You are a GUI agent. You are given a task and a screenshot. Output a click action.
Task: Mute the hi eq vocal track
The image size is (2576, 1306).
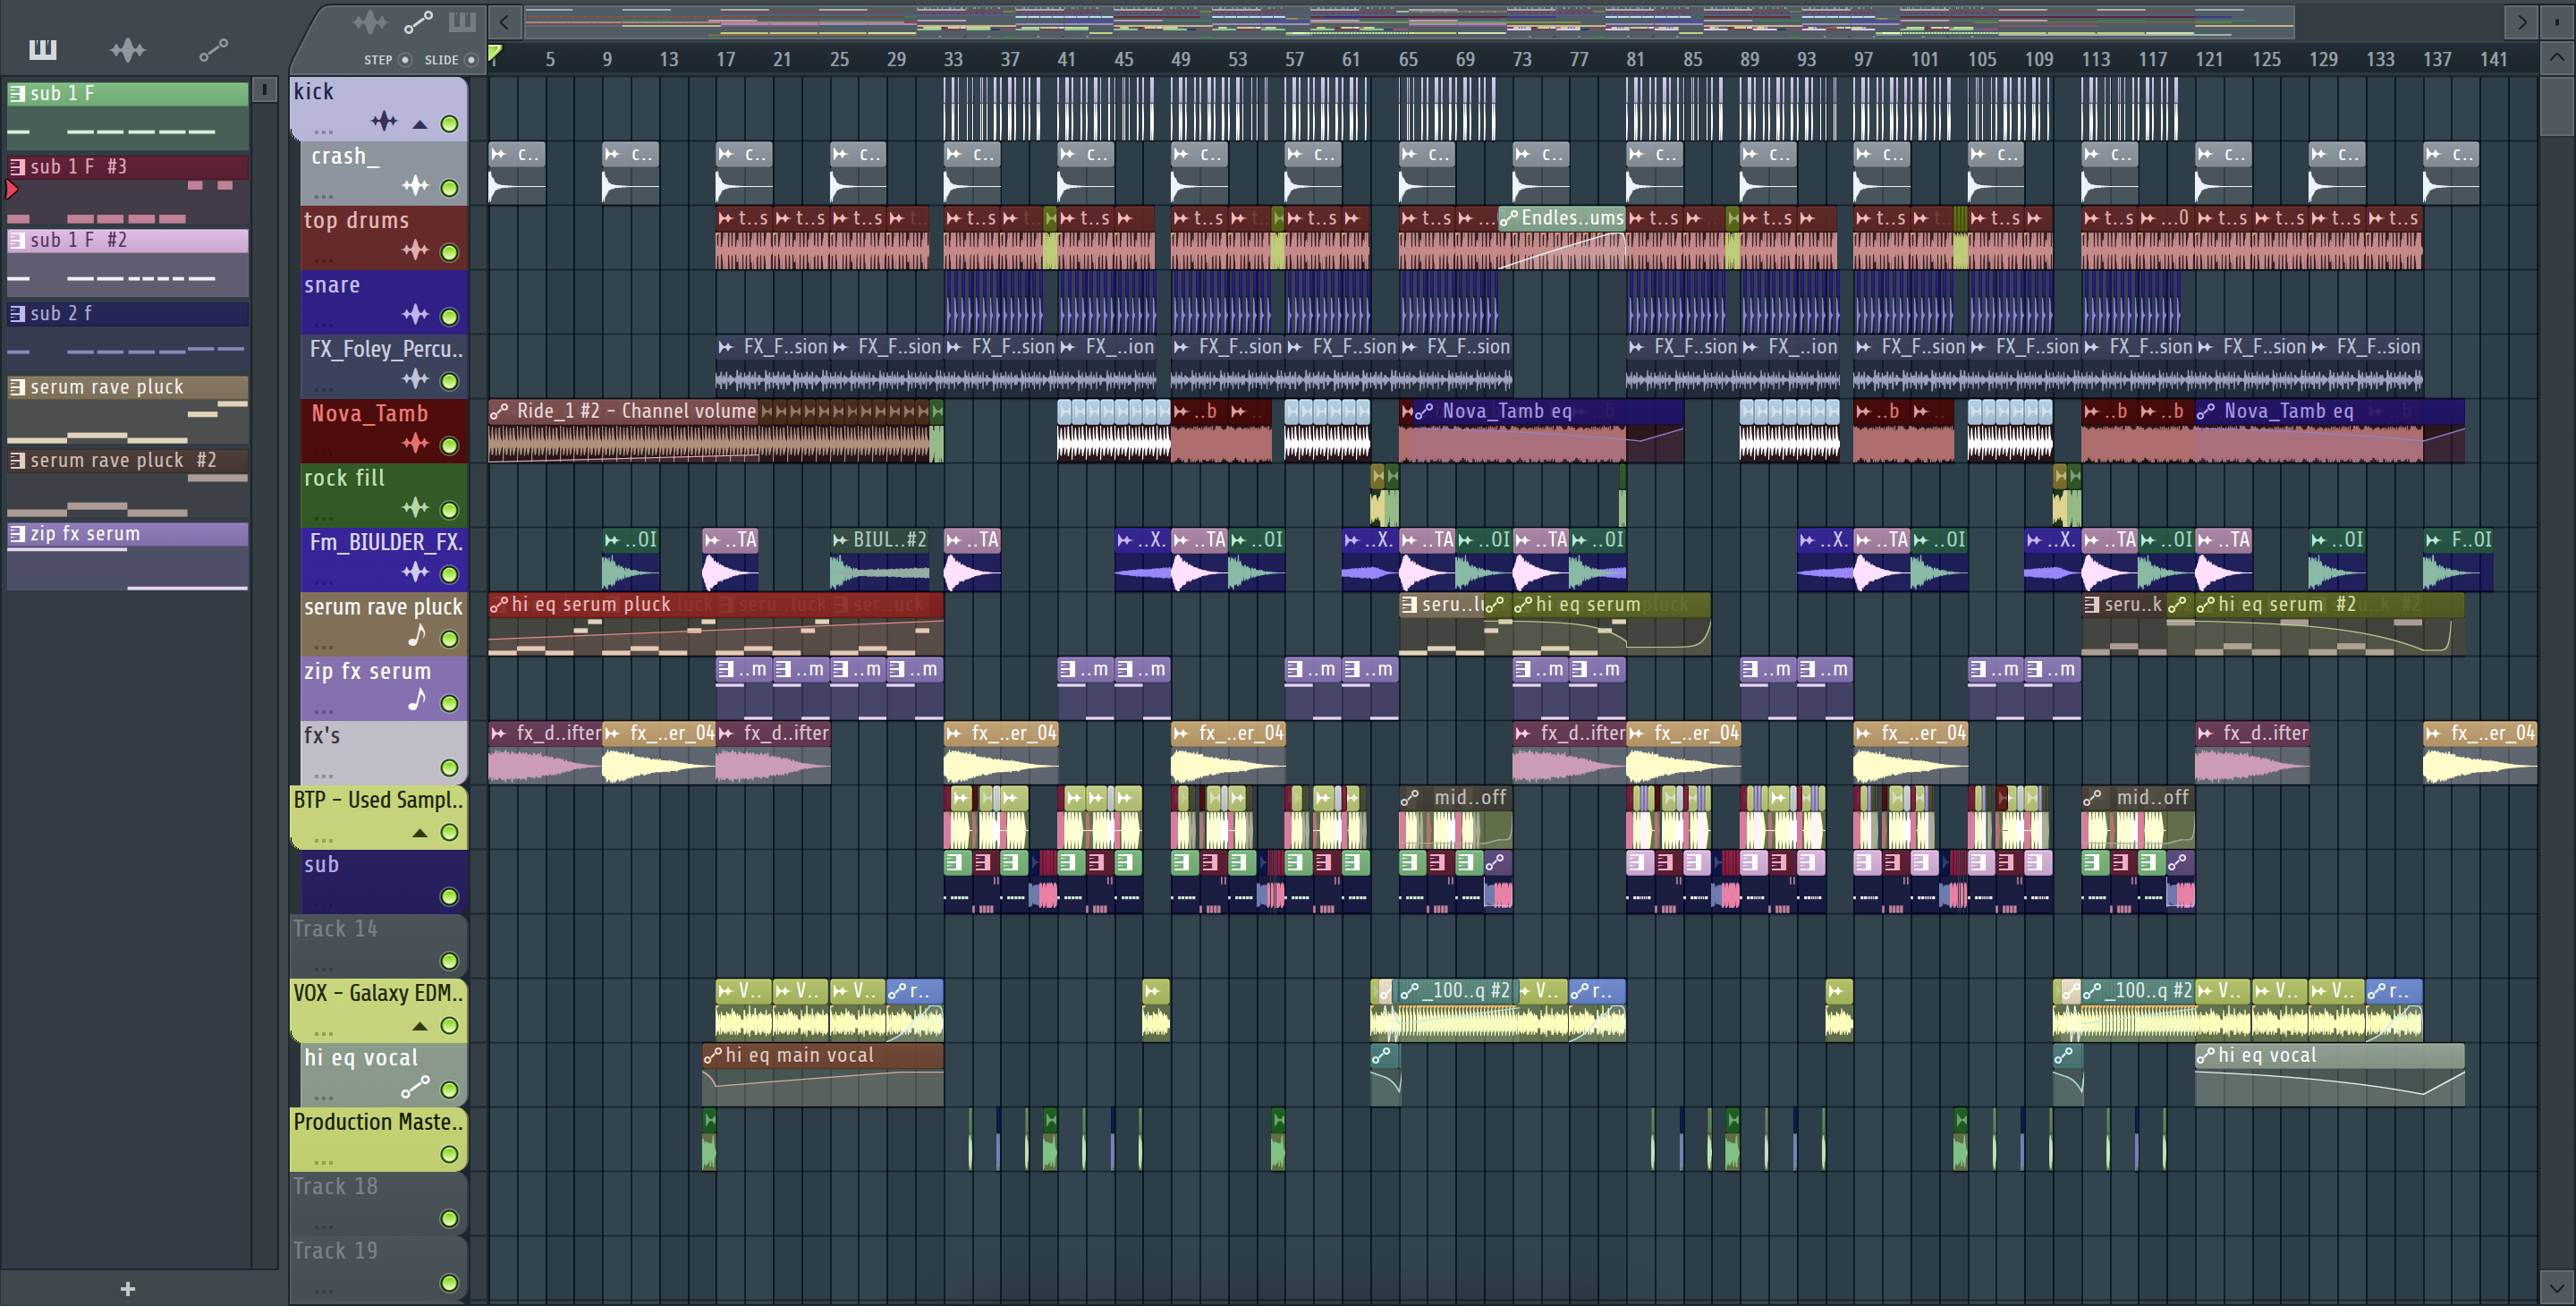[x=450, y=1090]
